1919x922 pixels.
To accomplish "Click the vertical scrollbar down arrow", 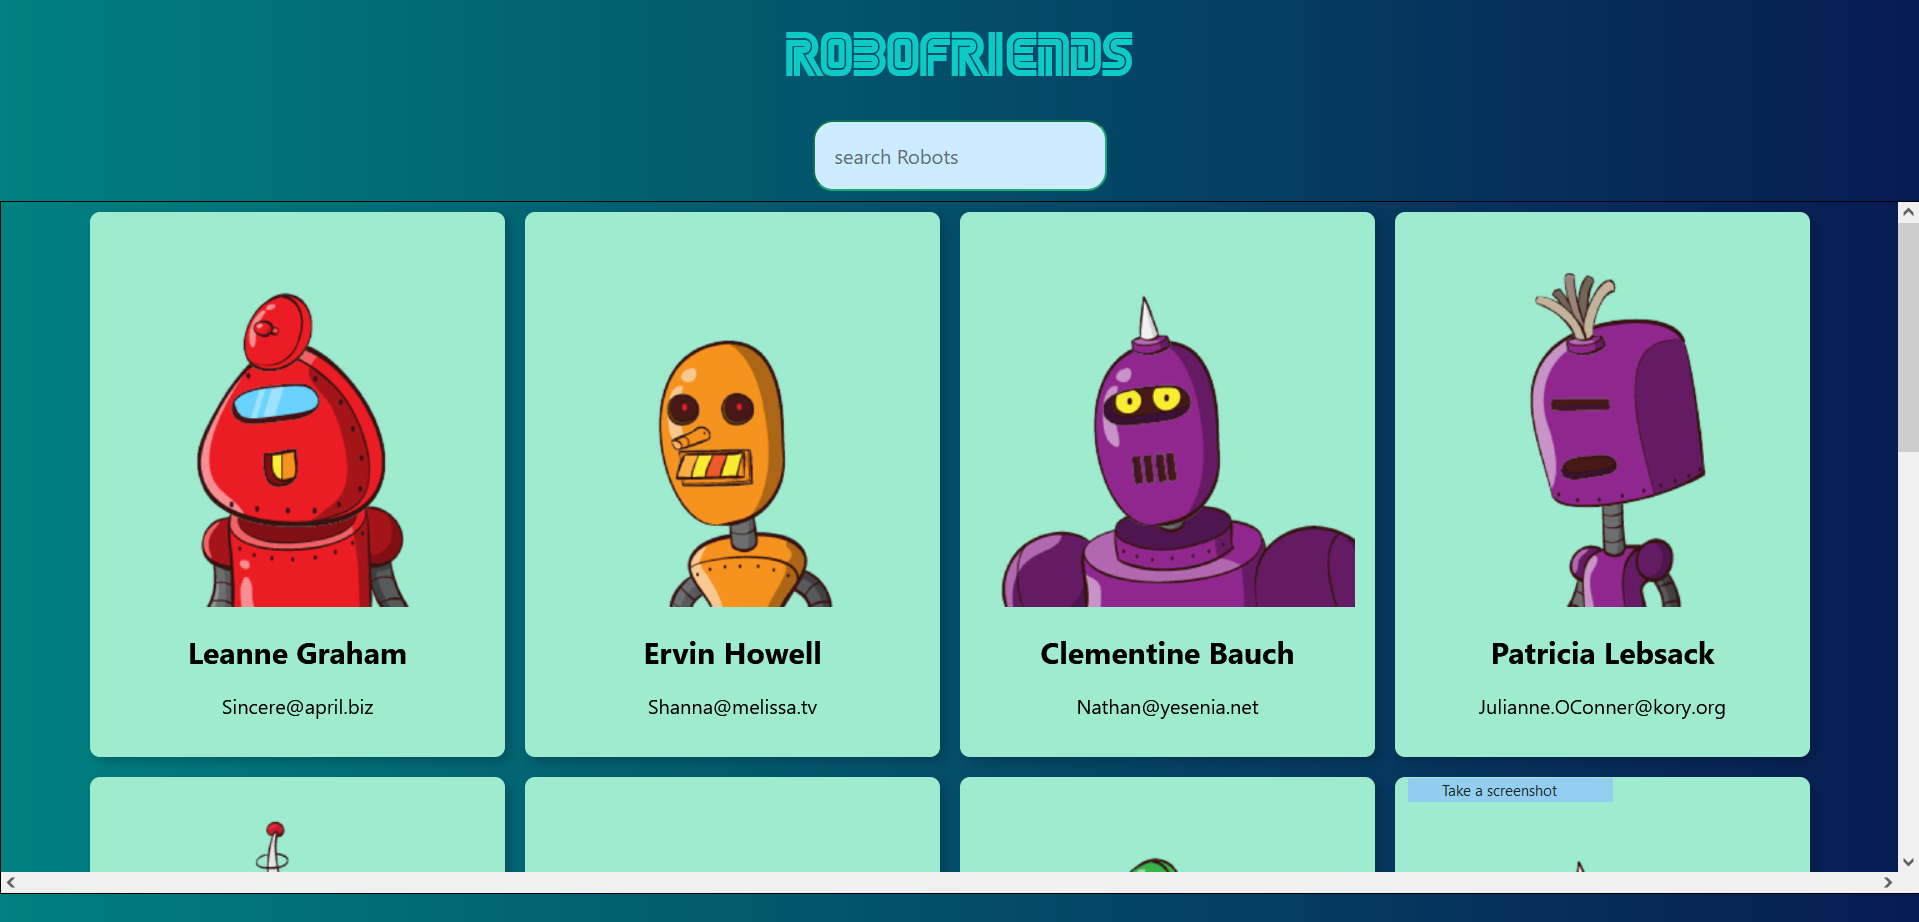I will 1908,862.
